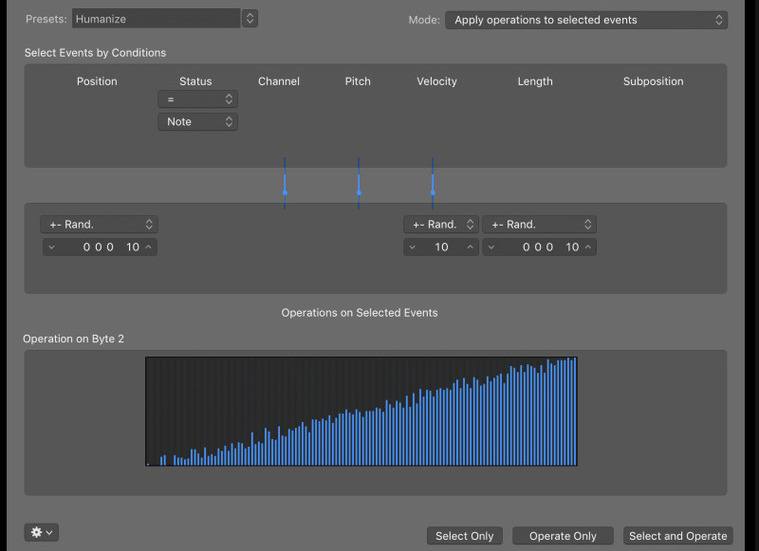Click the Select Events by Conditions label
Screen dimensions: 759x551
95,53
